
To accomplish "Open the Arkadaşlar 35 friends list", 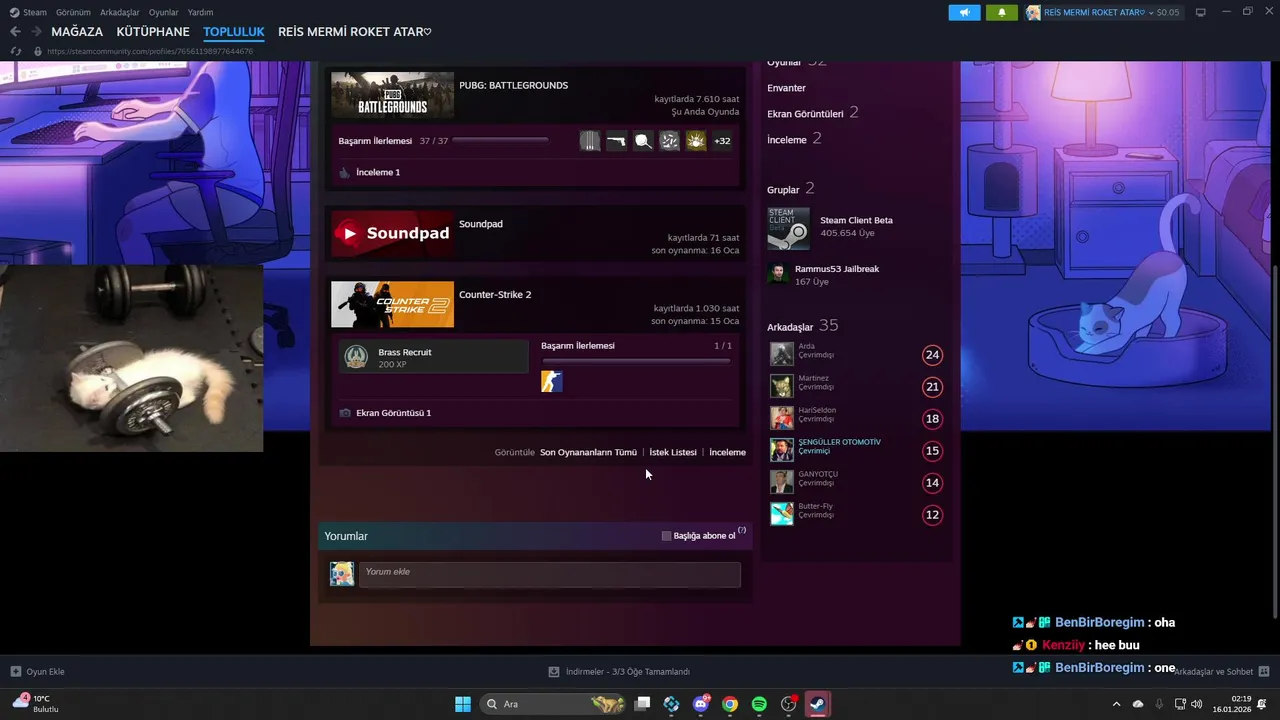I will coord(802,326).
